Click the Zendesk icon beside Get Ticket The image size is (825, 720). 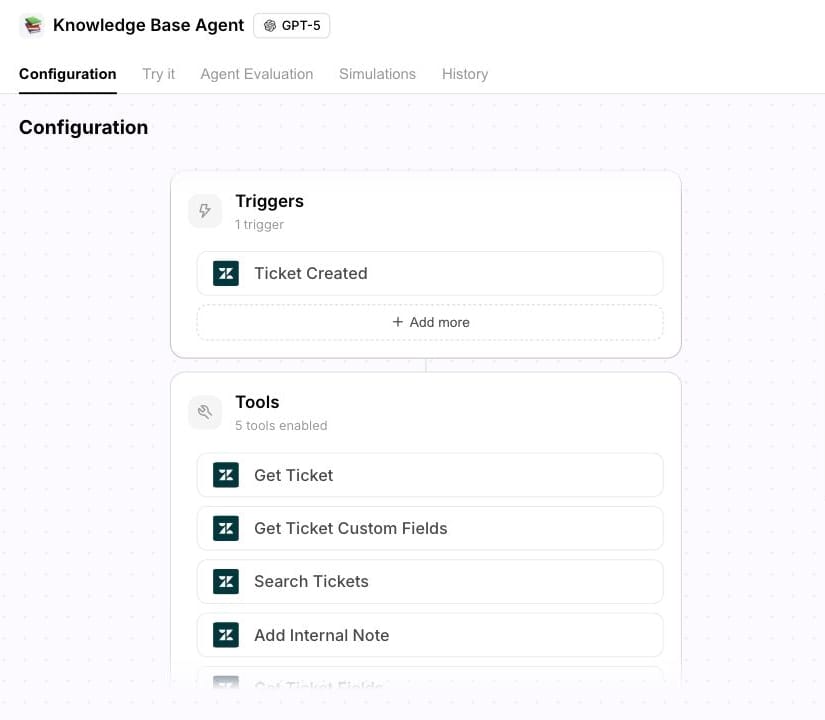pos(226,475)
